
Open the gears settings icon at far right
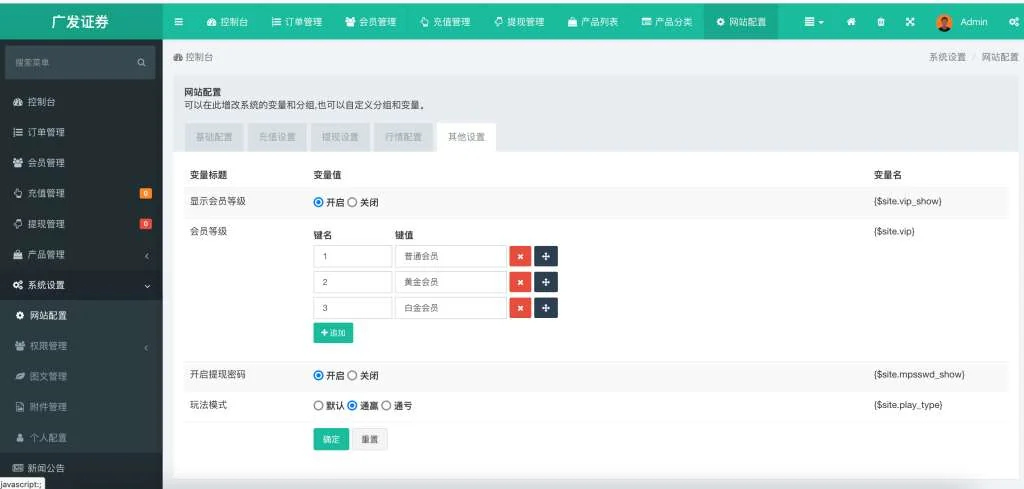click(1014, 22)
